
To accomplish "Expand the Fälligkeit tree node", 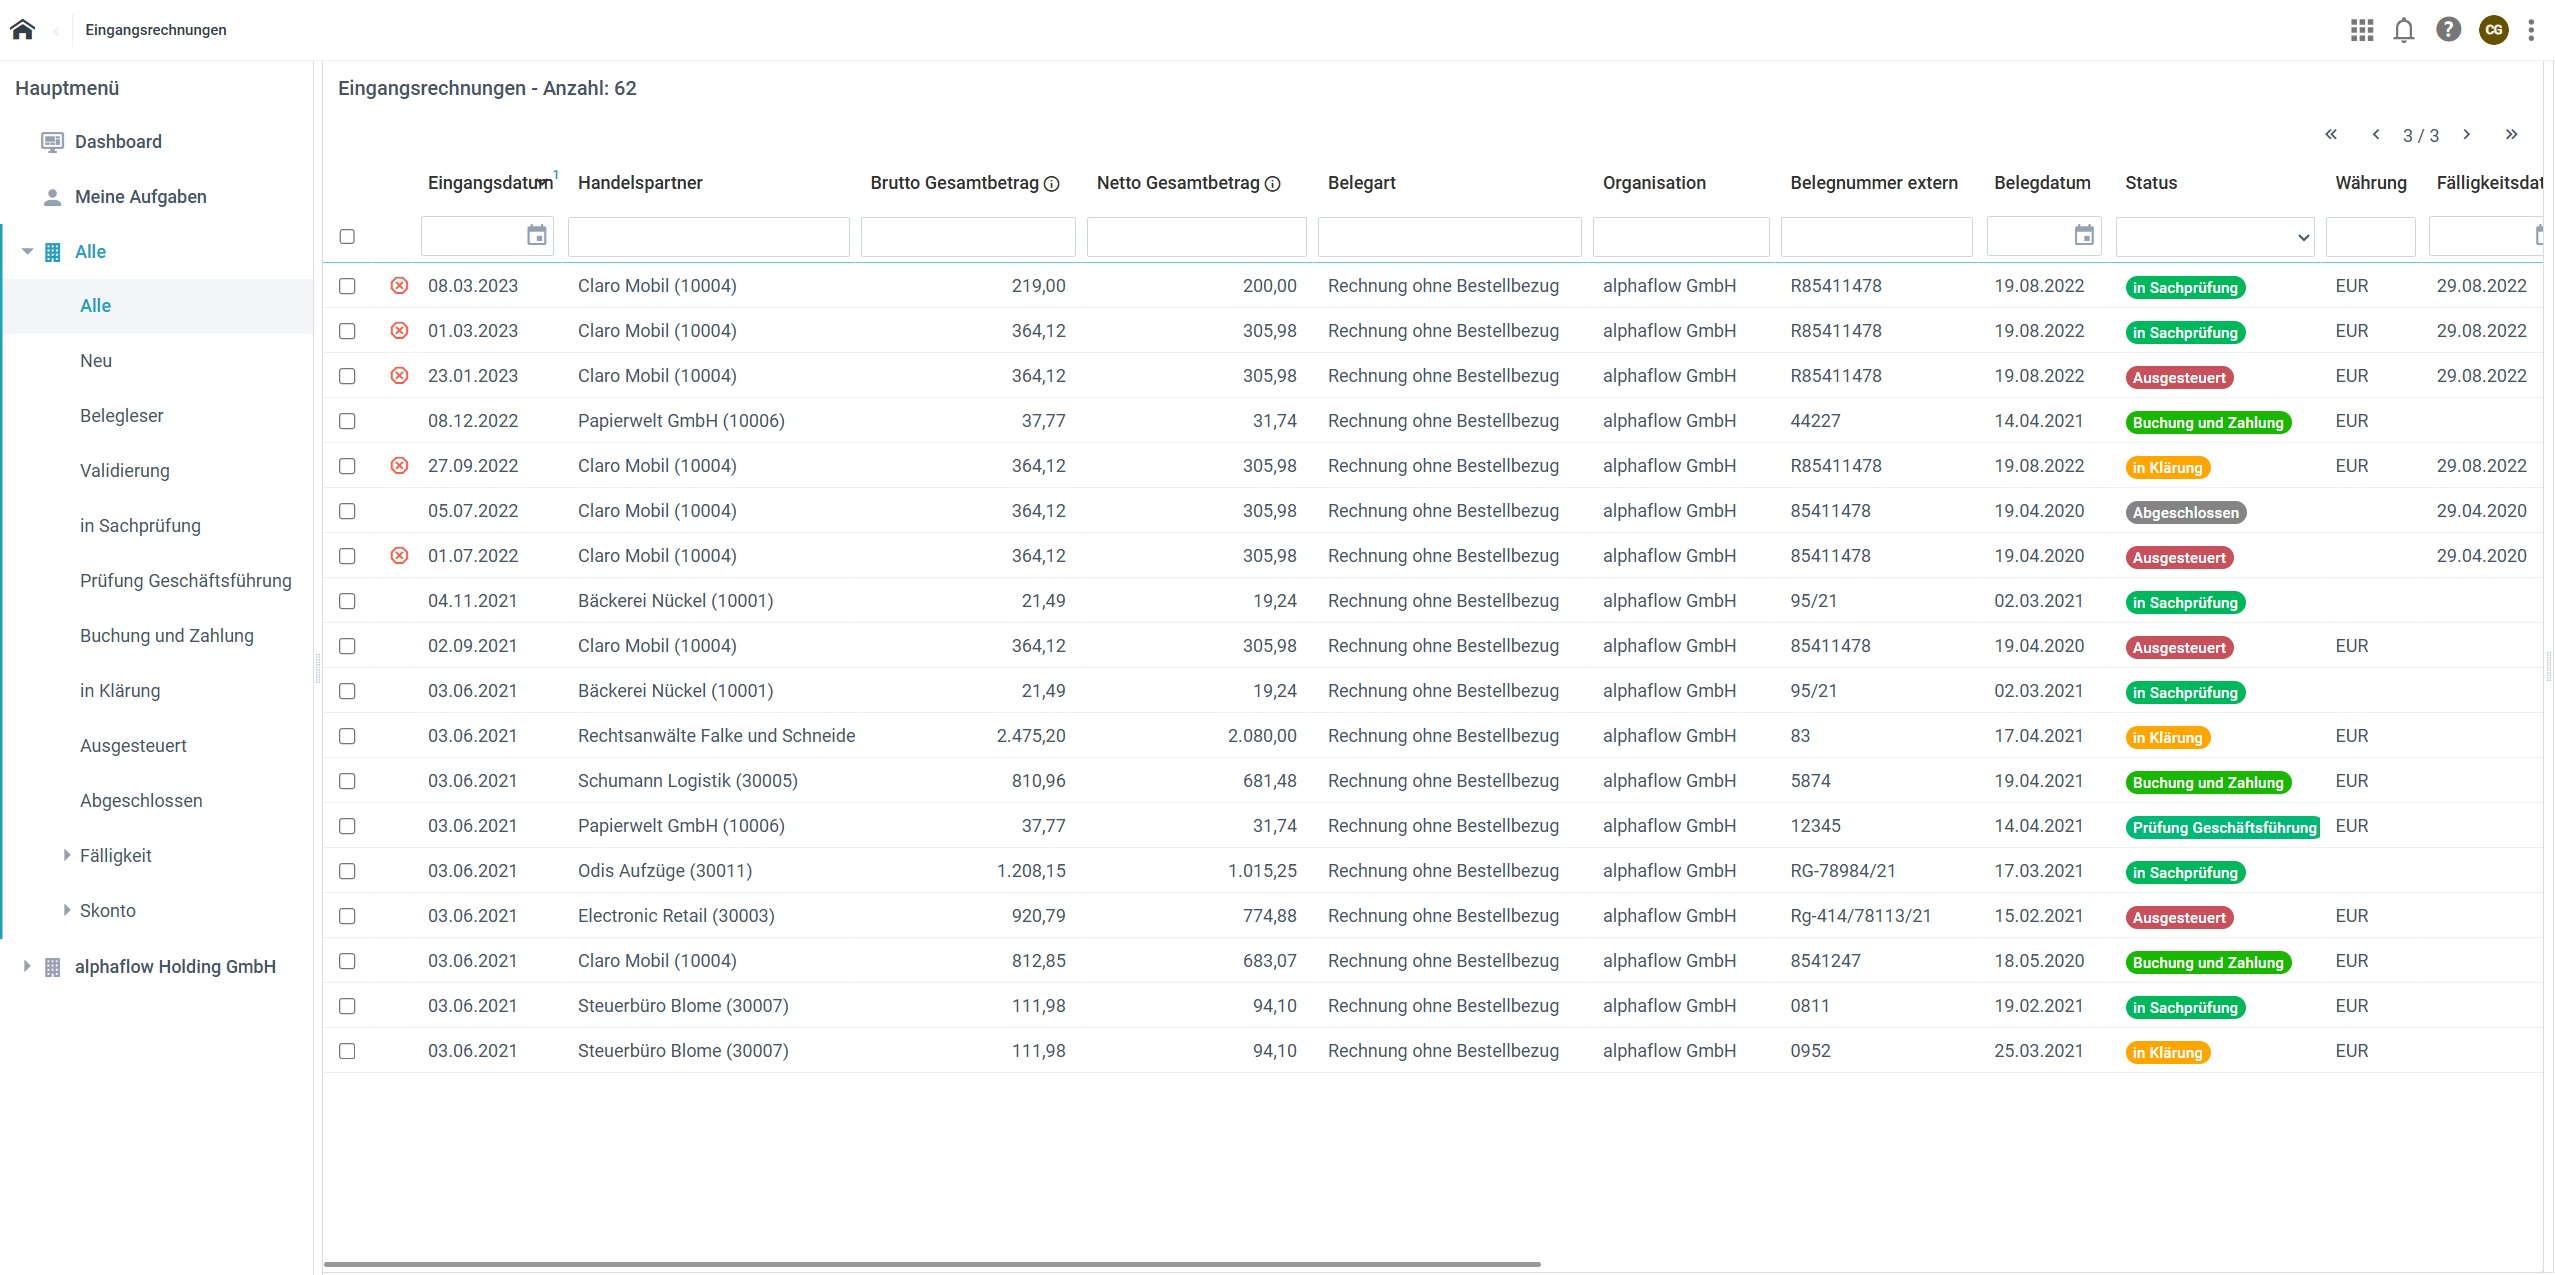I will 67,855.
